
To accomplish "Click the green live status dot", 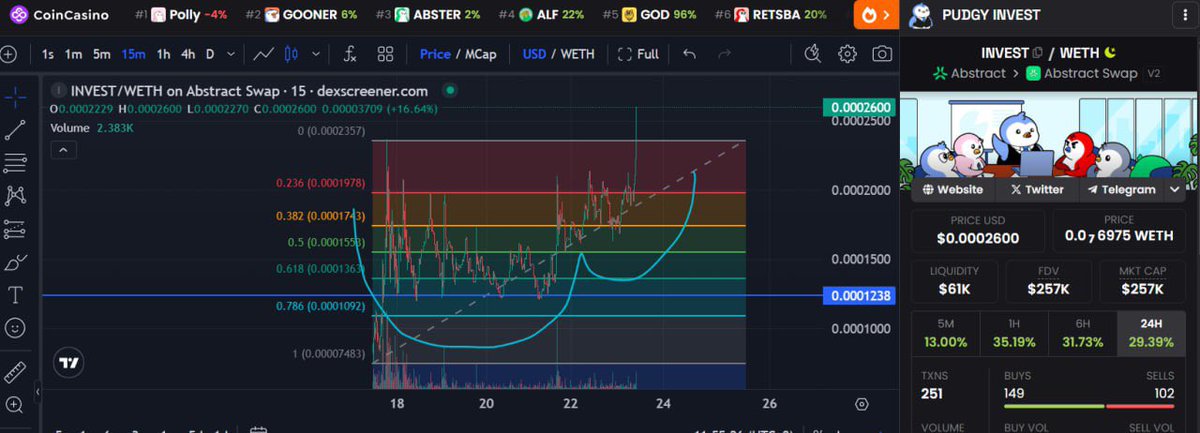I will (x=450, y=90).
